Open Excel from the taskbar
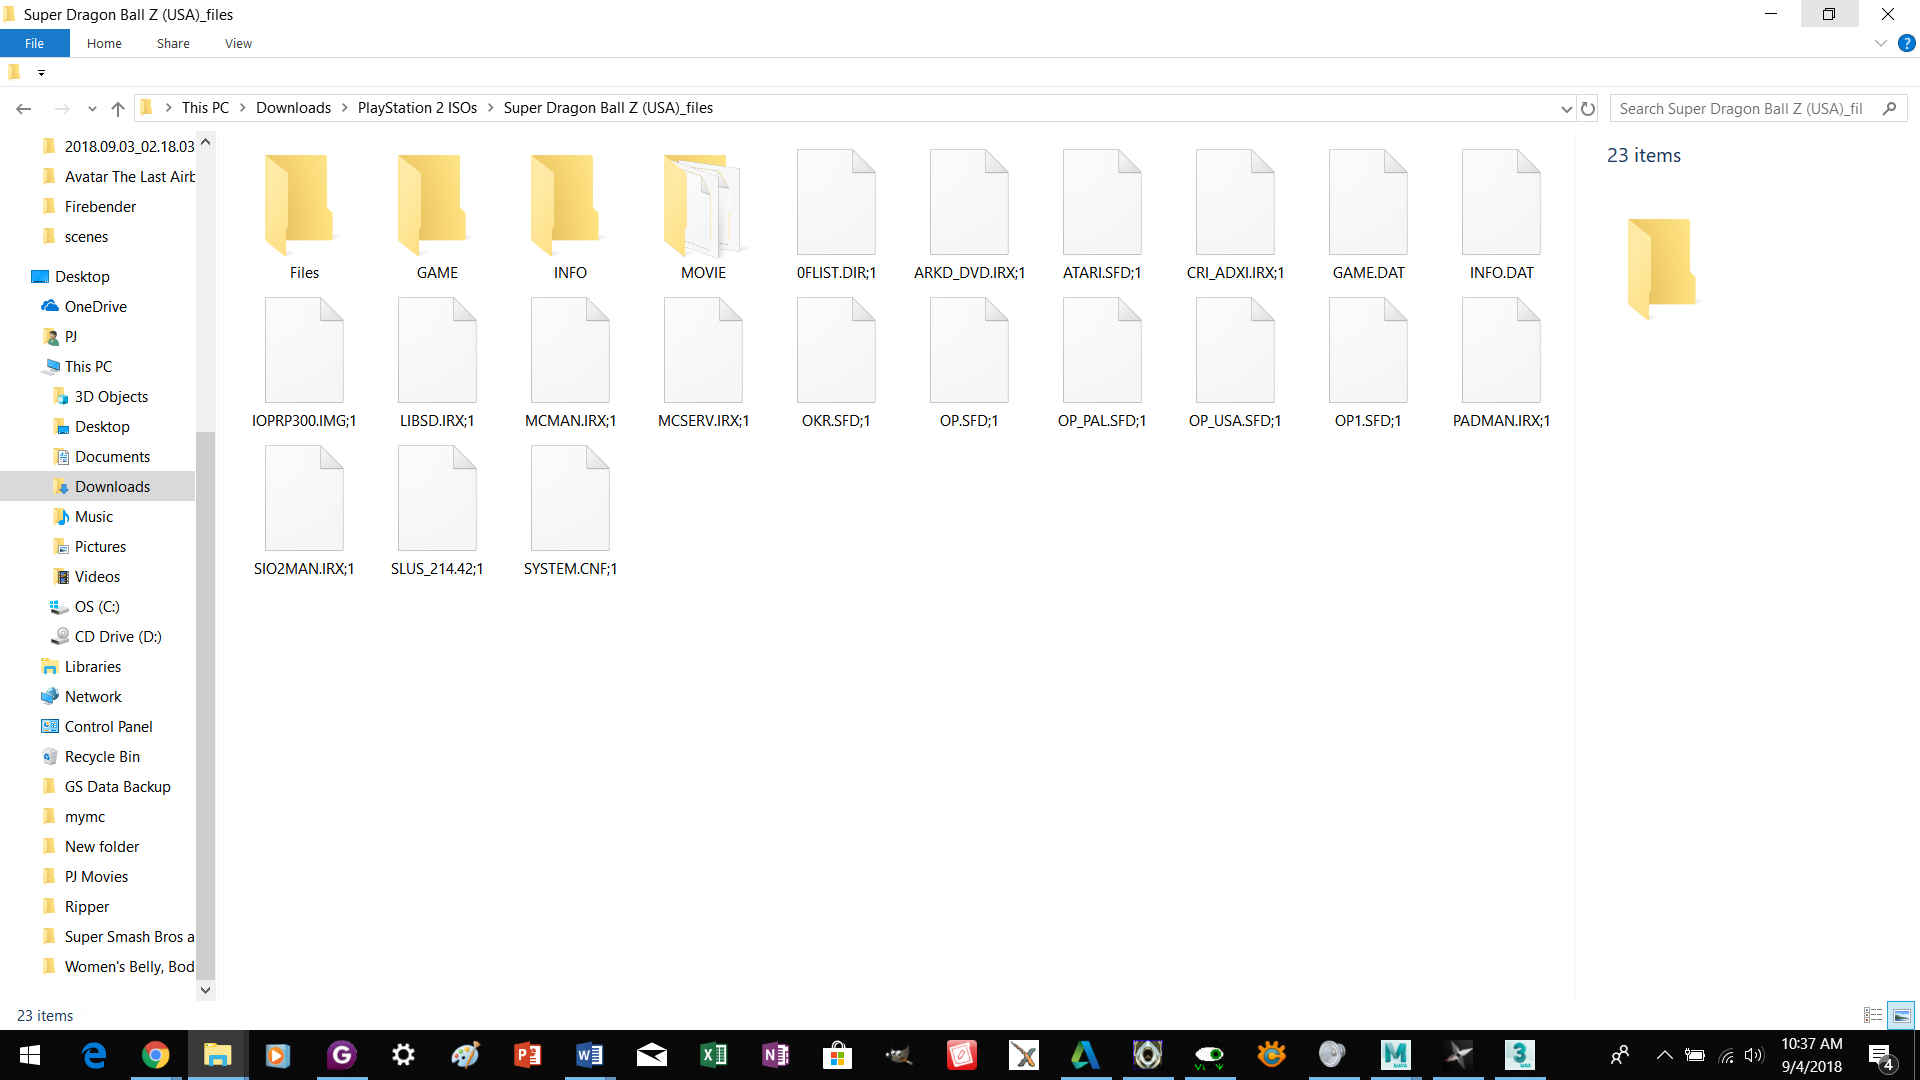 713,1055
